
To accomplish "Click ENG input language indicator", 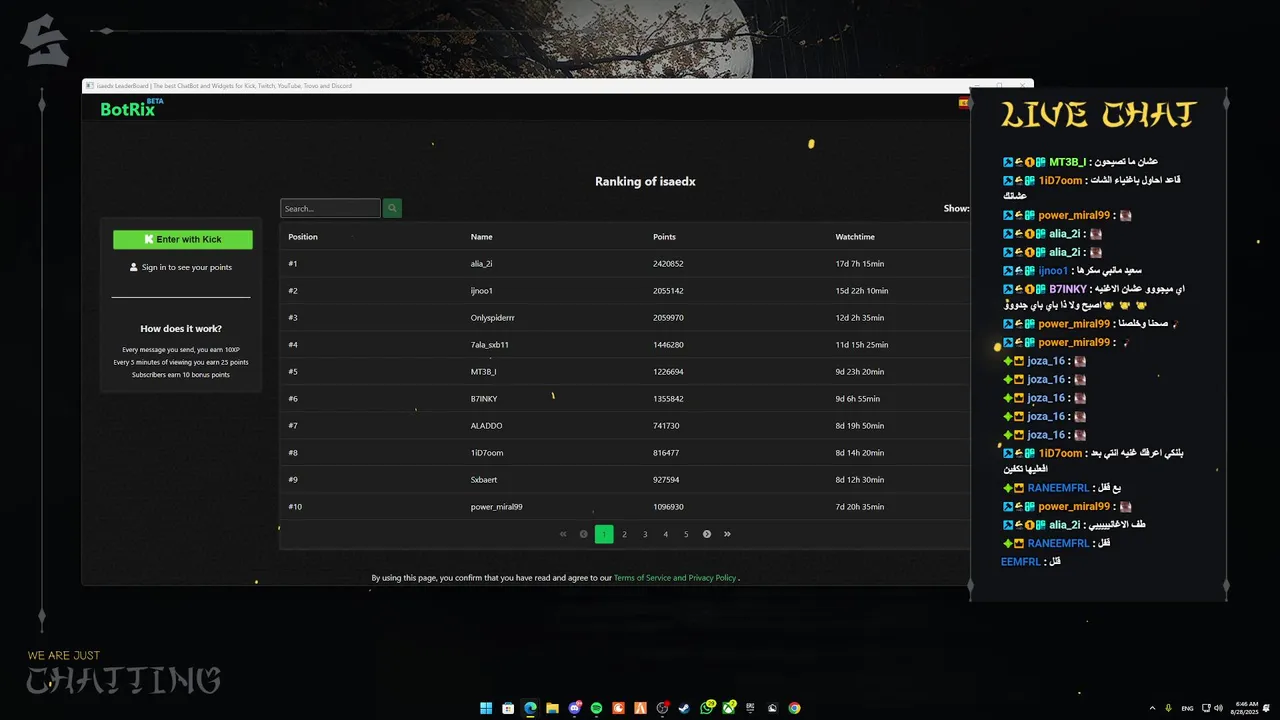I will 1188,708.
